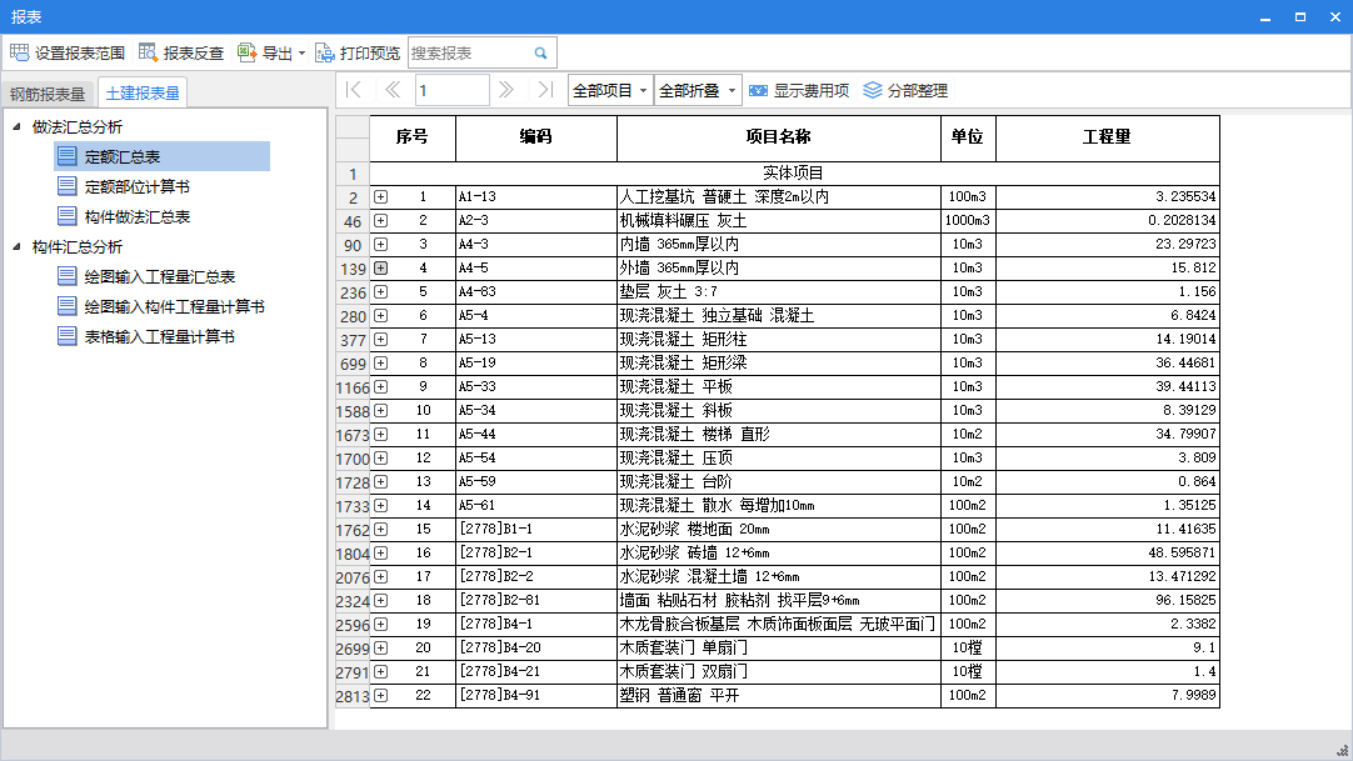Screen dimensions: 1353x761
Task: Expand row [2778]B4-20 单扇门
Action: pos(381,648)
